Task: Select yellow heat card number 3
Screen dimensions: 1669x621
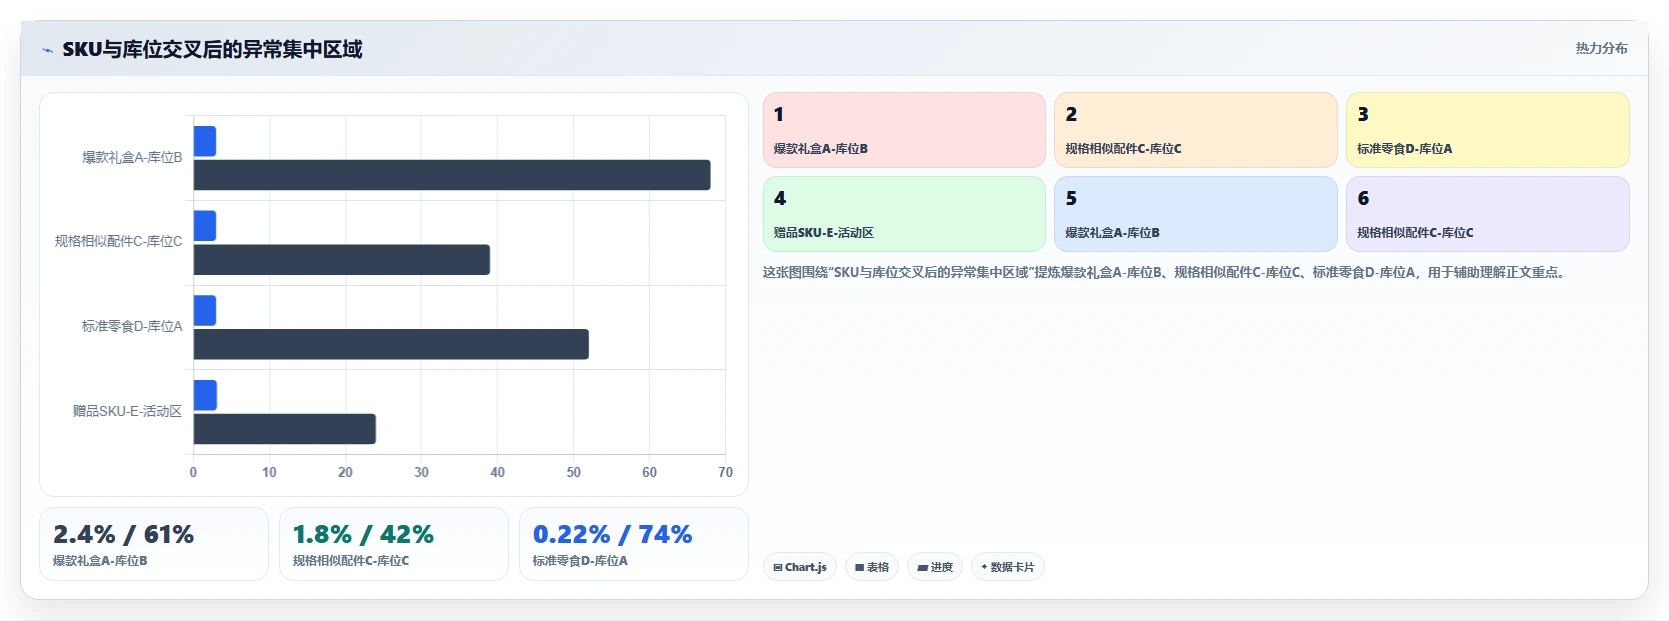Action: click(1488, 130)
